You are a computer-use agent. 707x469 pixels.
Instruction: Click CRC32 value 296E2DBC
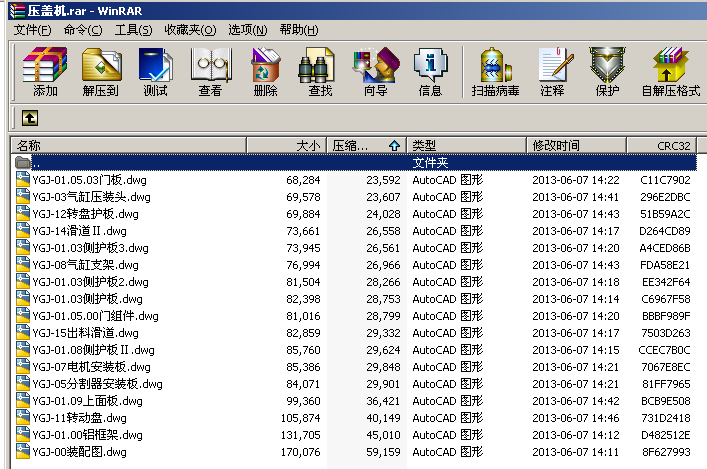point(665,197)
